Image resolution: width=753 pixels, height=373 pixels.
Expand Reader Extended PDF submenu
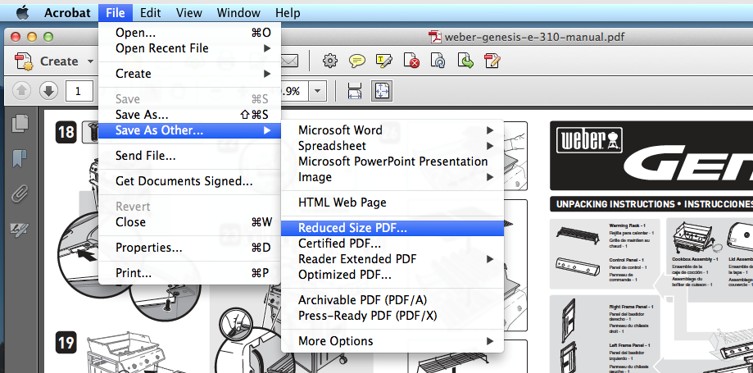point(392,259)
